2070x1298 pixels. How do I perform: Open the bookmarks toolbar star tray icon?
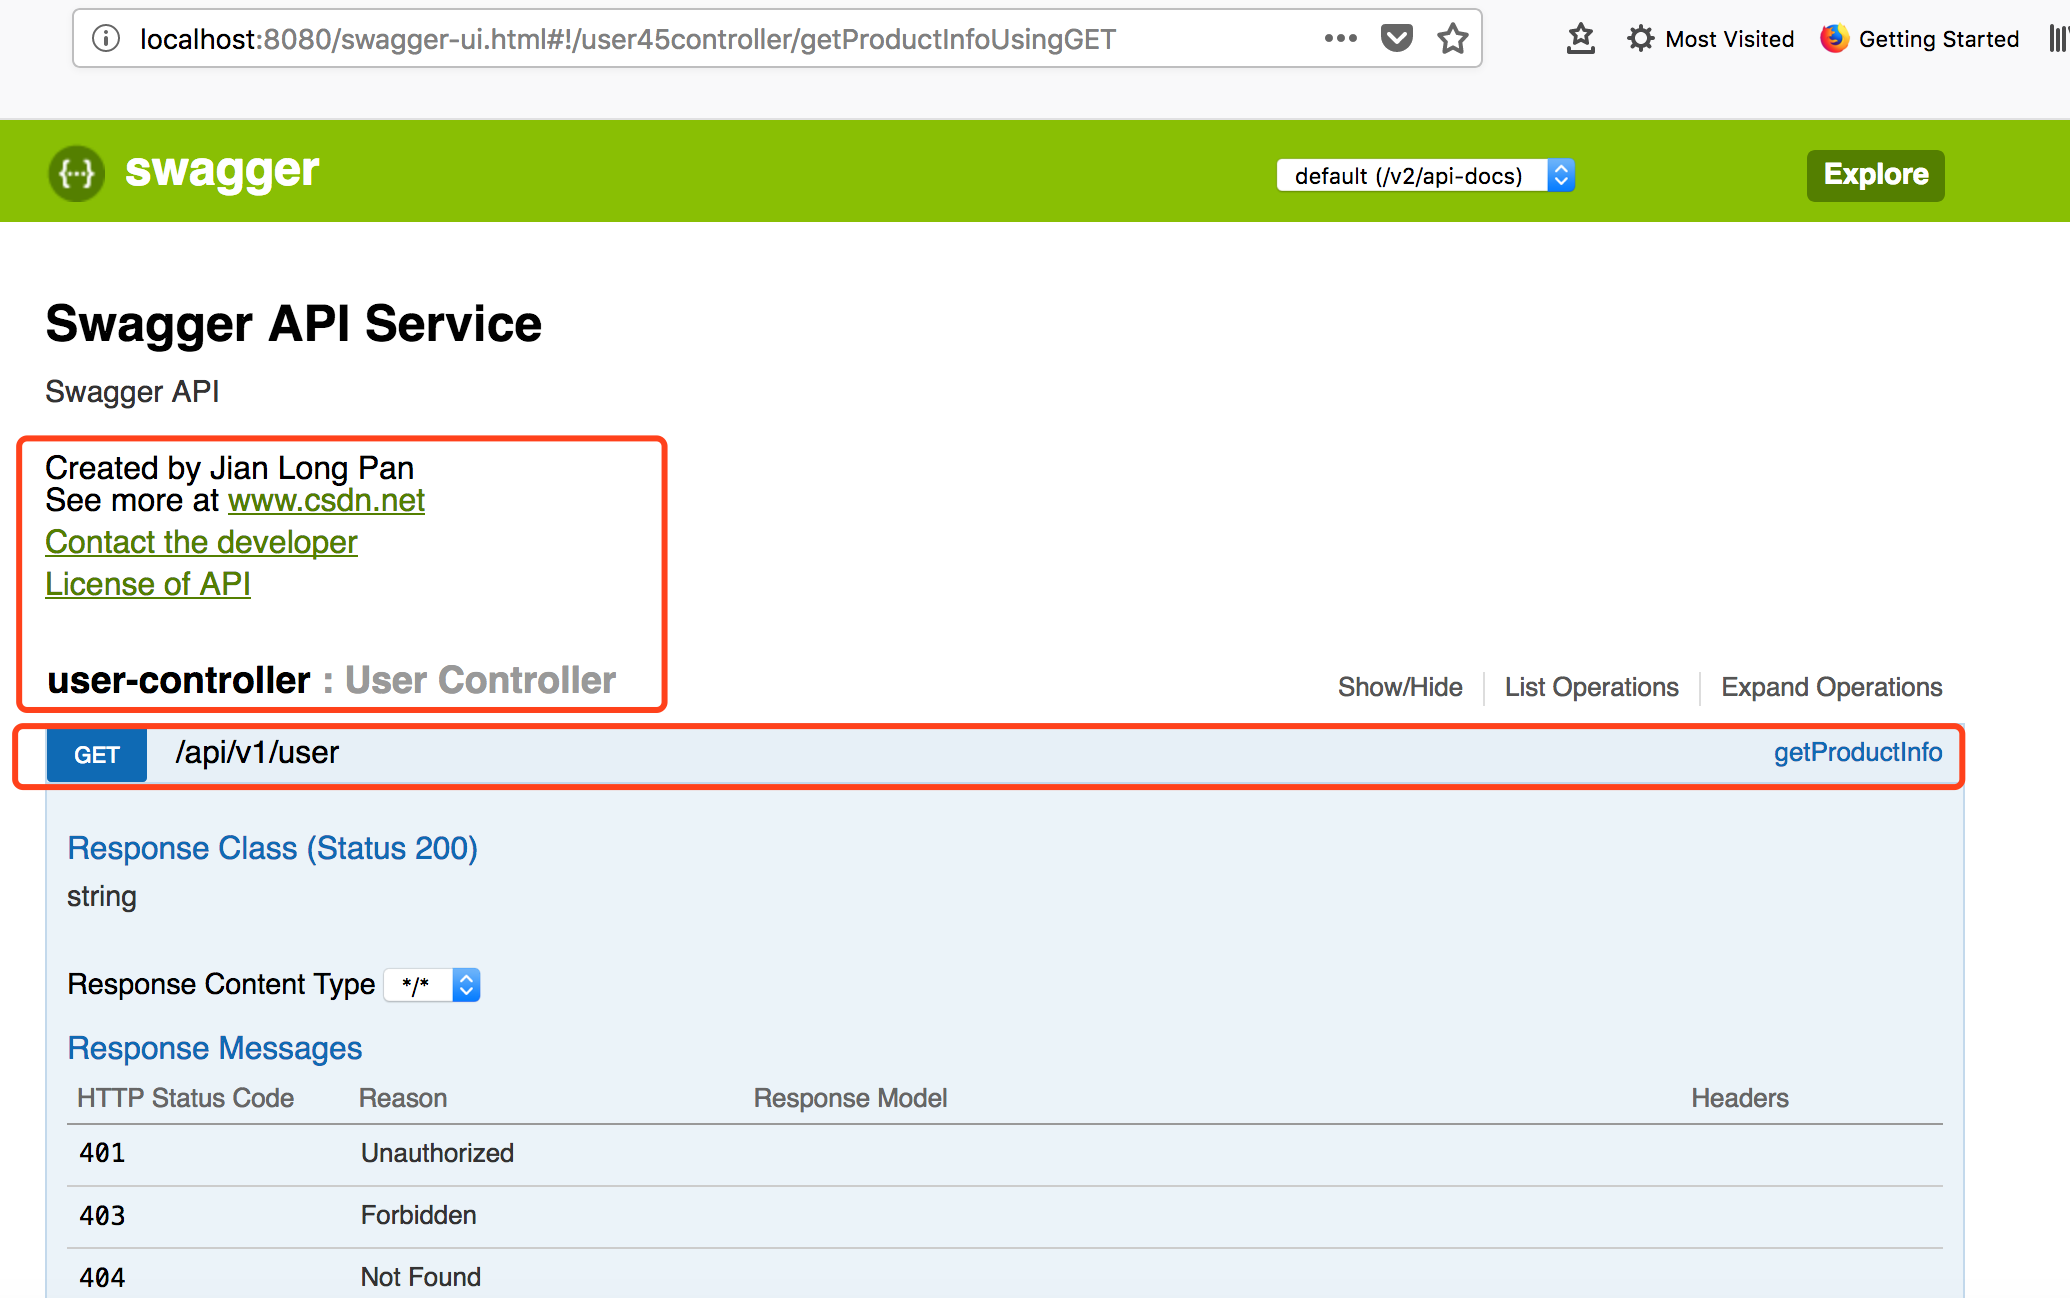(x=1580, y=38)
